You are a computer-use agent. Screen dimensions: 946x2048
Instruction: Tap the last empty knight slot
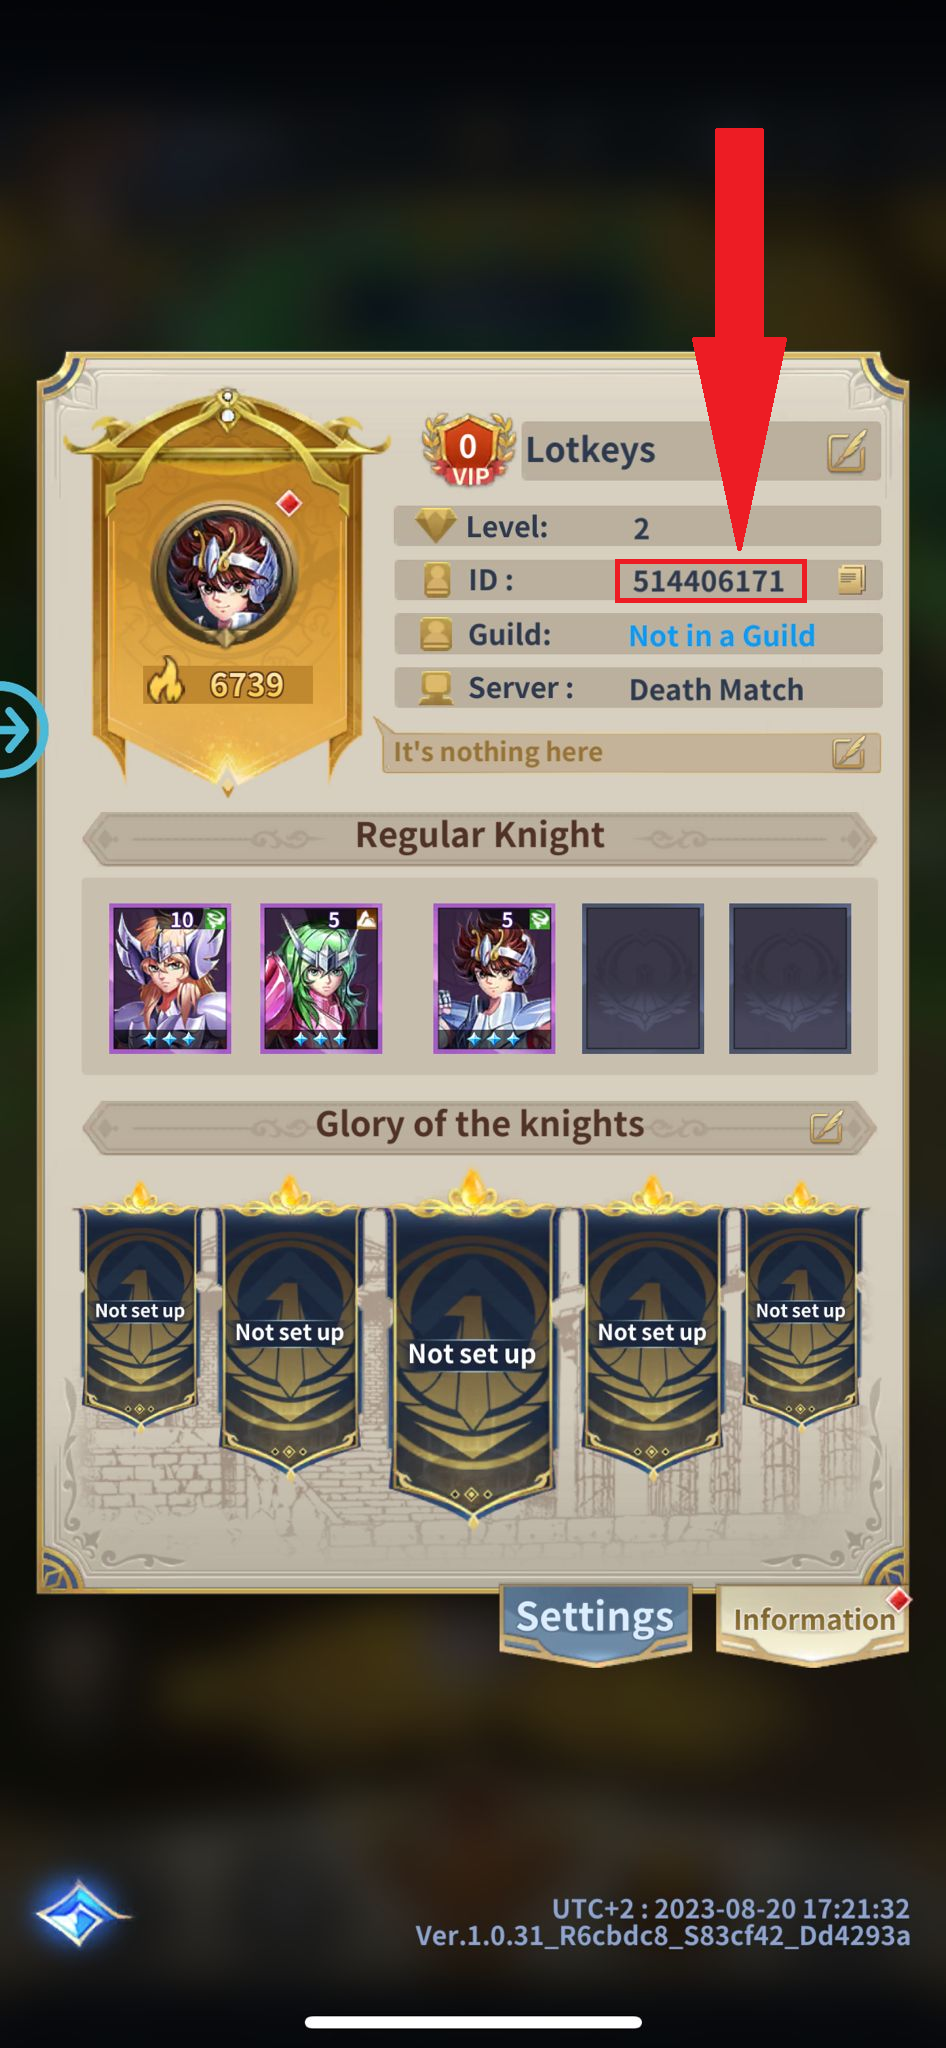coord(790,978)
